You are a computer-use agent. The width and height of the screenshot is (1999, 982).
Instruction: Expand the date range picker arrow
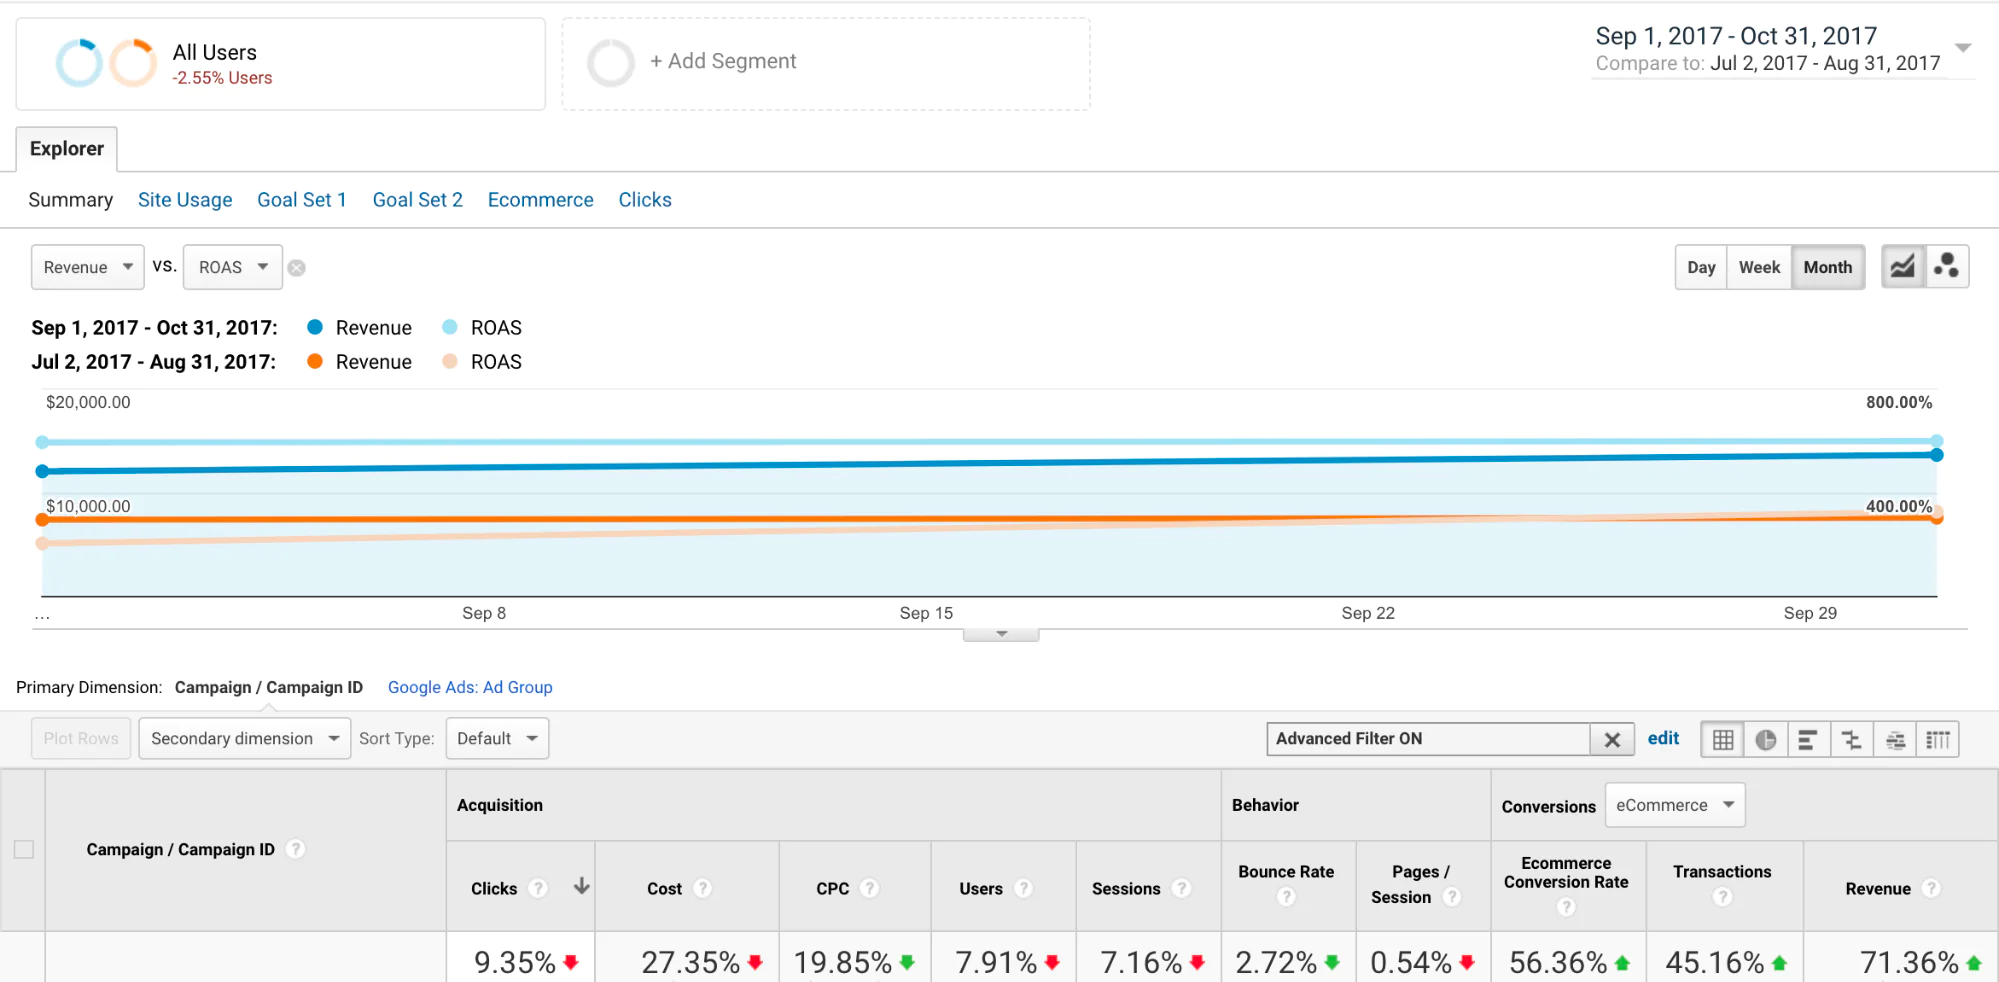tap(1963, 48)
